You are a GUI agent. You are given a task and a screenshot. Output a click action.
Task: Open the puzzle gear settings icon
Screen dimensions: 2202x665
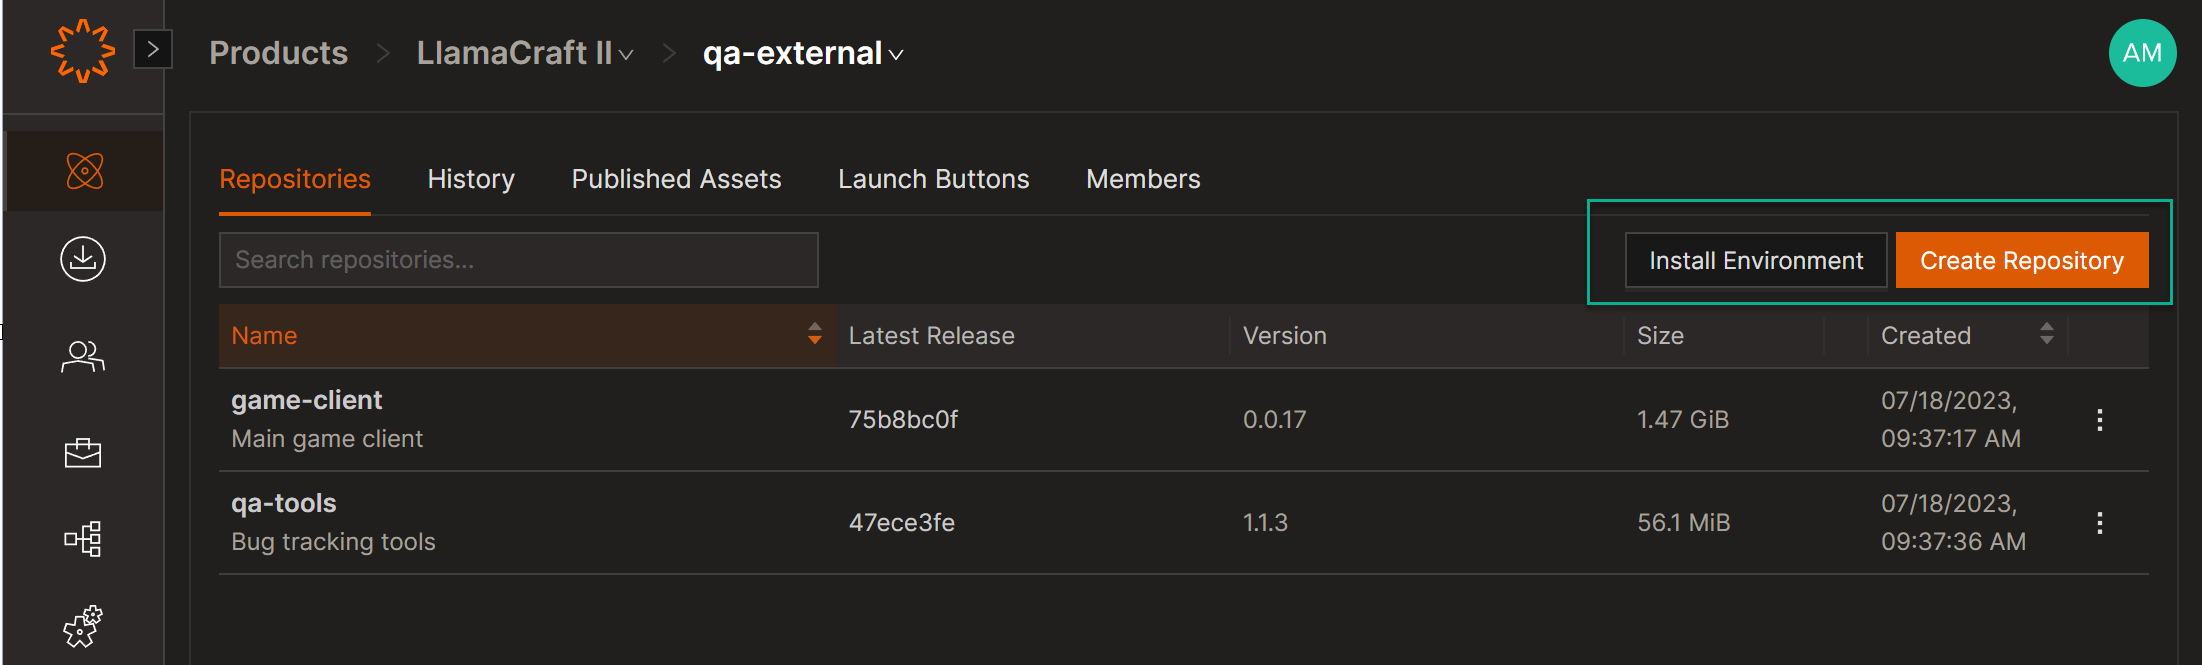(x=83, y=626)
